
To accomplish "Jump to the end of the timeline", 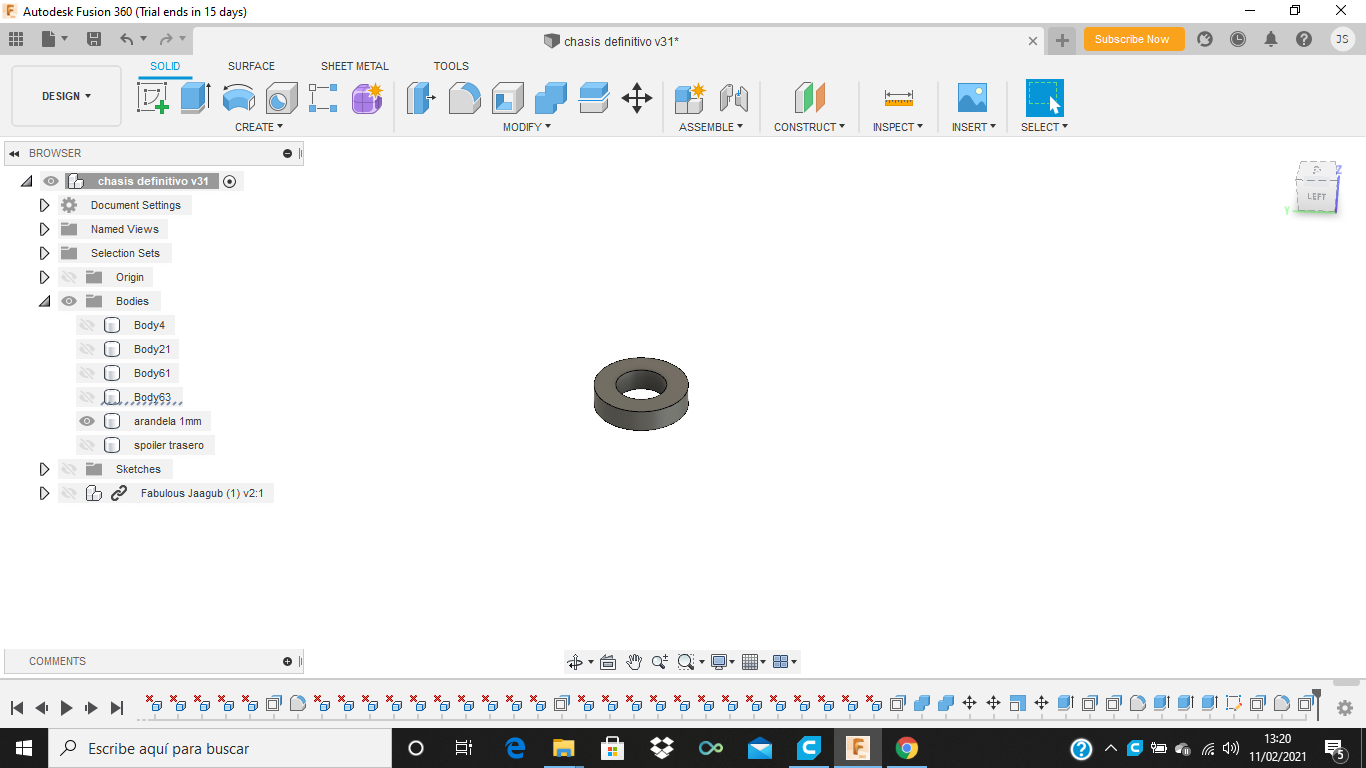I will [x=117, y=707].
